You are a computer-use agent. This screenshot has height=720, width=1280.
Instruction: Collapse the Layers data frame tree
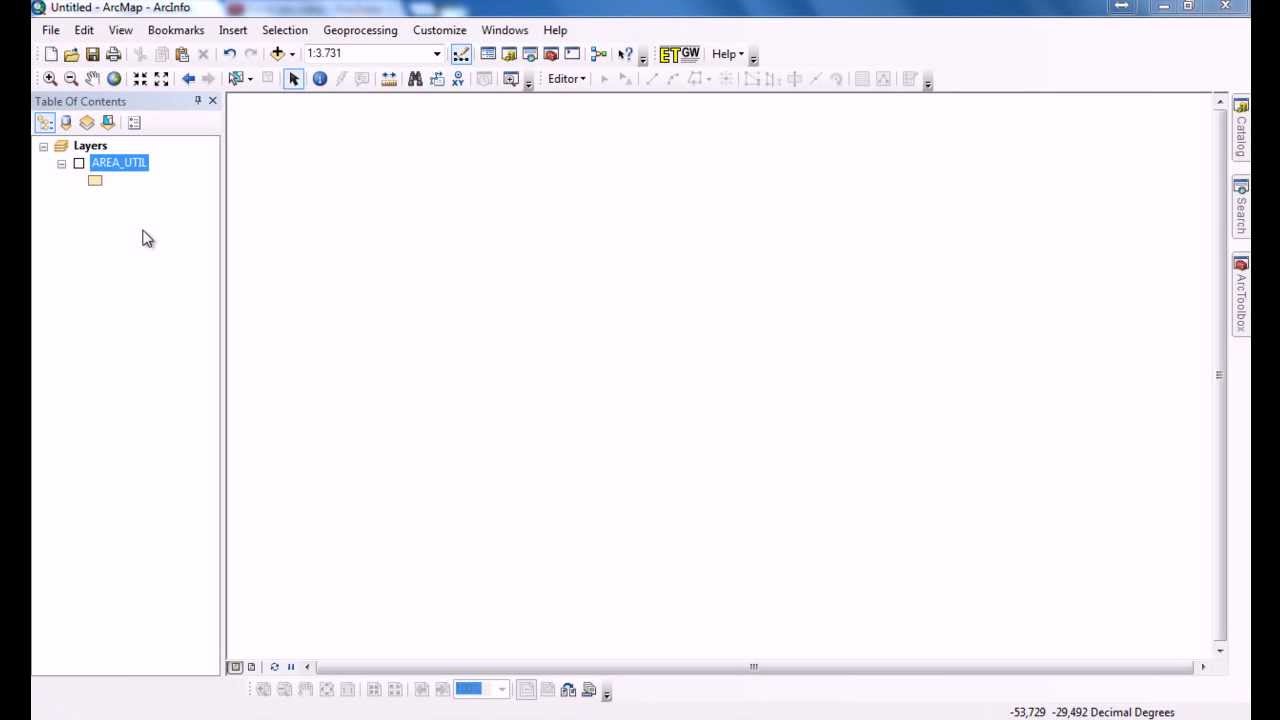coord(44,146)
